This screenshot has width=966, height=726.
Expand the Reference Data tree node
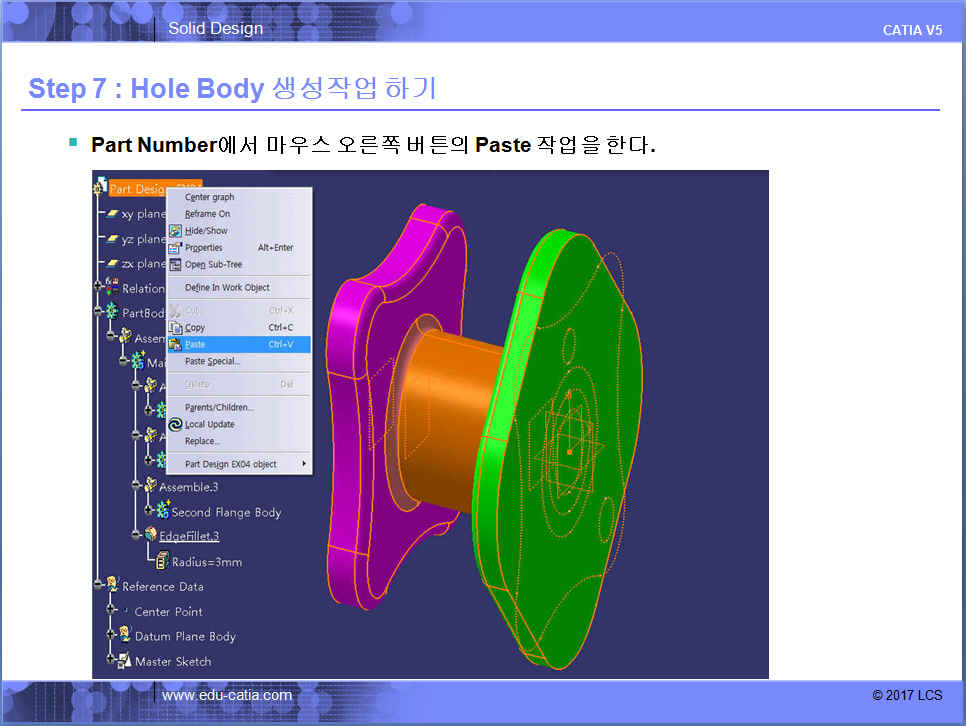(98, 586)
